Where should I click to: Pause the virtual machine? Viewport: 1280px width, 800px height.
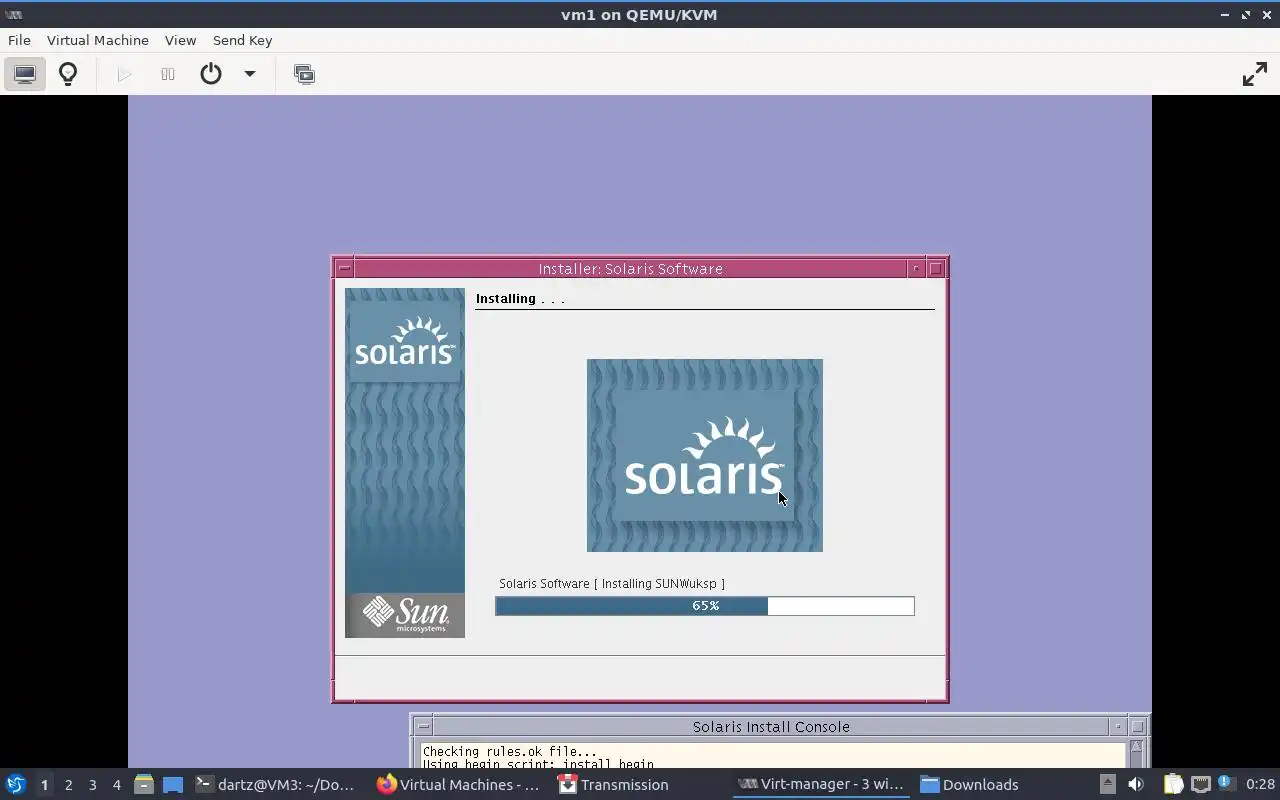(168, 74)
